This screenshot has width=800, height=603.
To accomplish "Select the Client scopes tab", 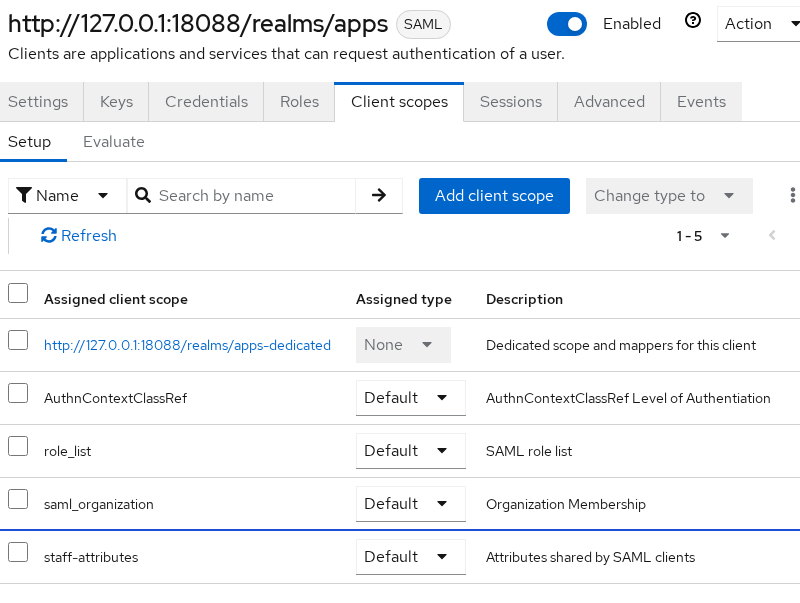I will pyautogui.click(x=399, y=102).
